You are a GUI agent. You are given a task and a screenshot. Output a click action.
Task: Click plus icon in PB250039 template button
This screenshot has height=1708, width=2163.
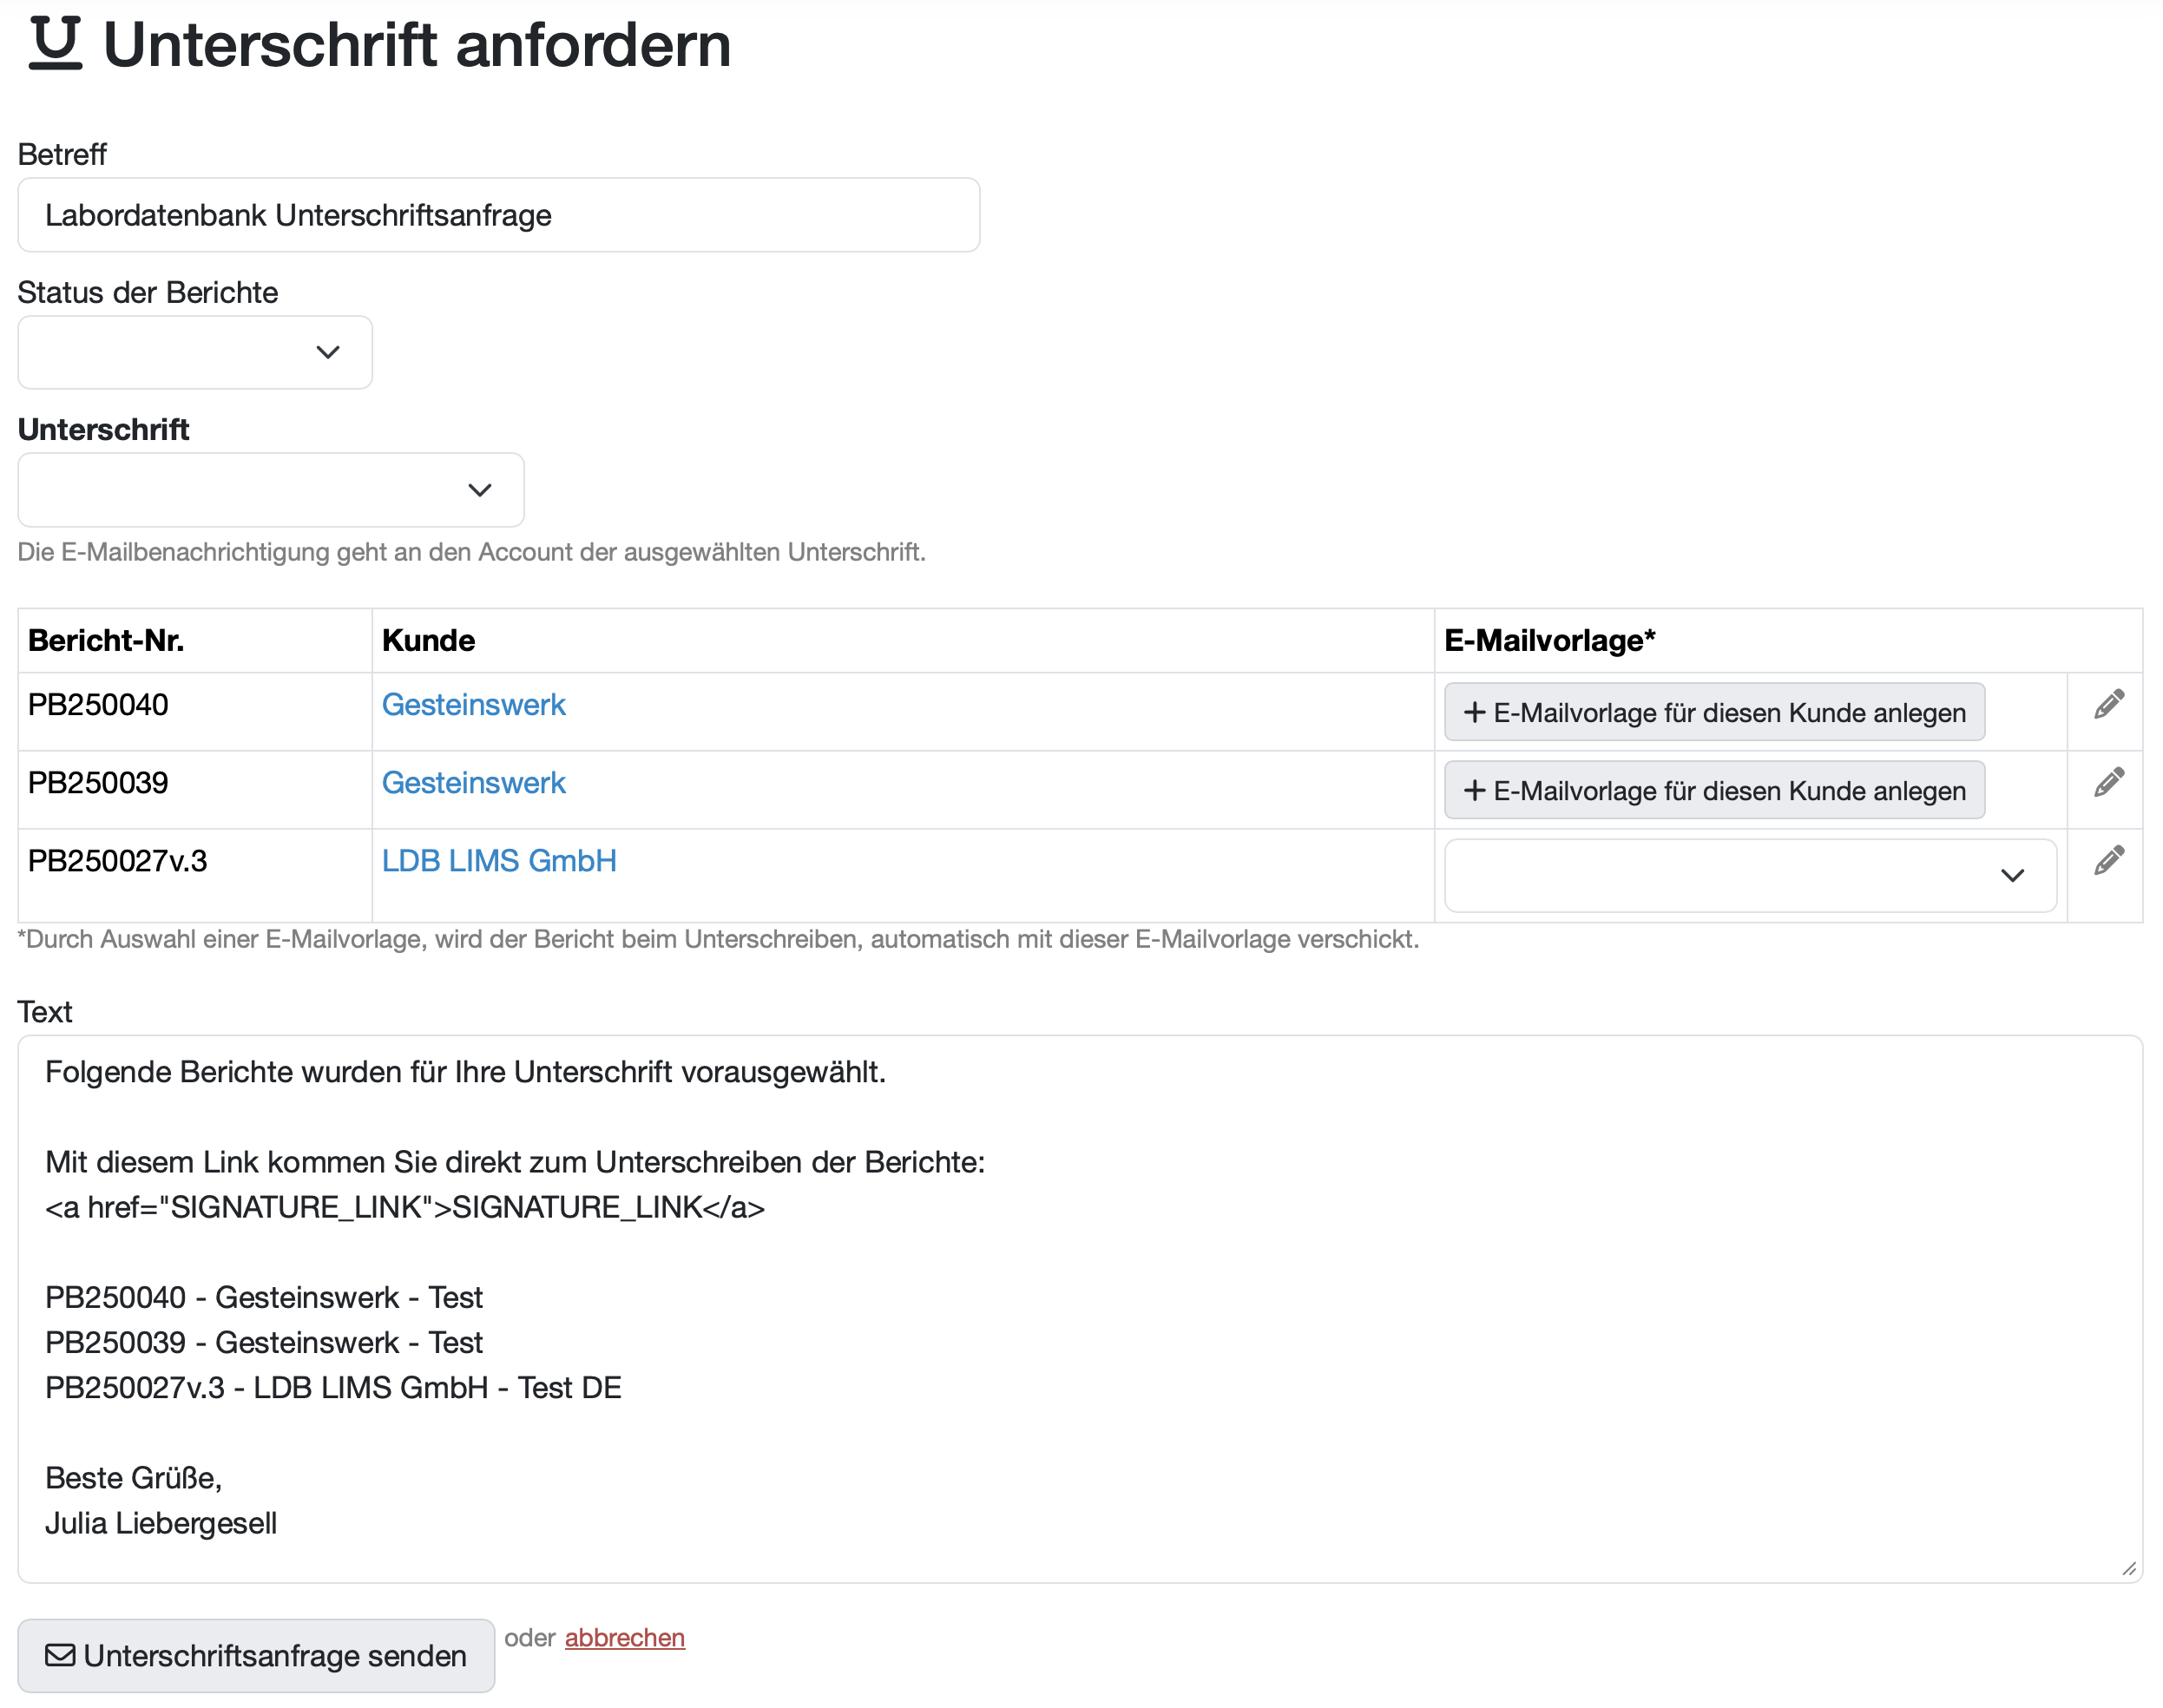coord(1474,791)
